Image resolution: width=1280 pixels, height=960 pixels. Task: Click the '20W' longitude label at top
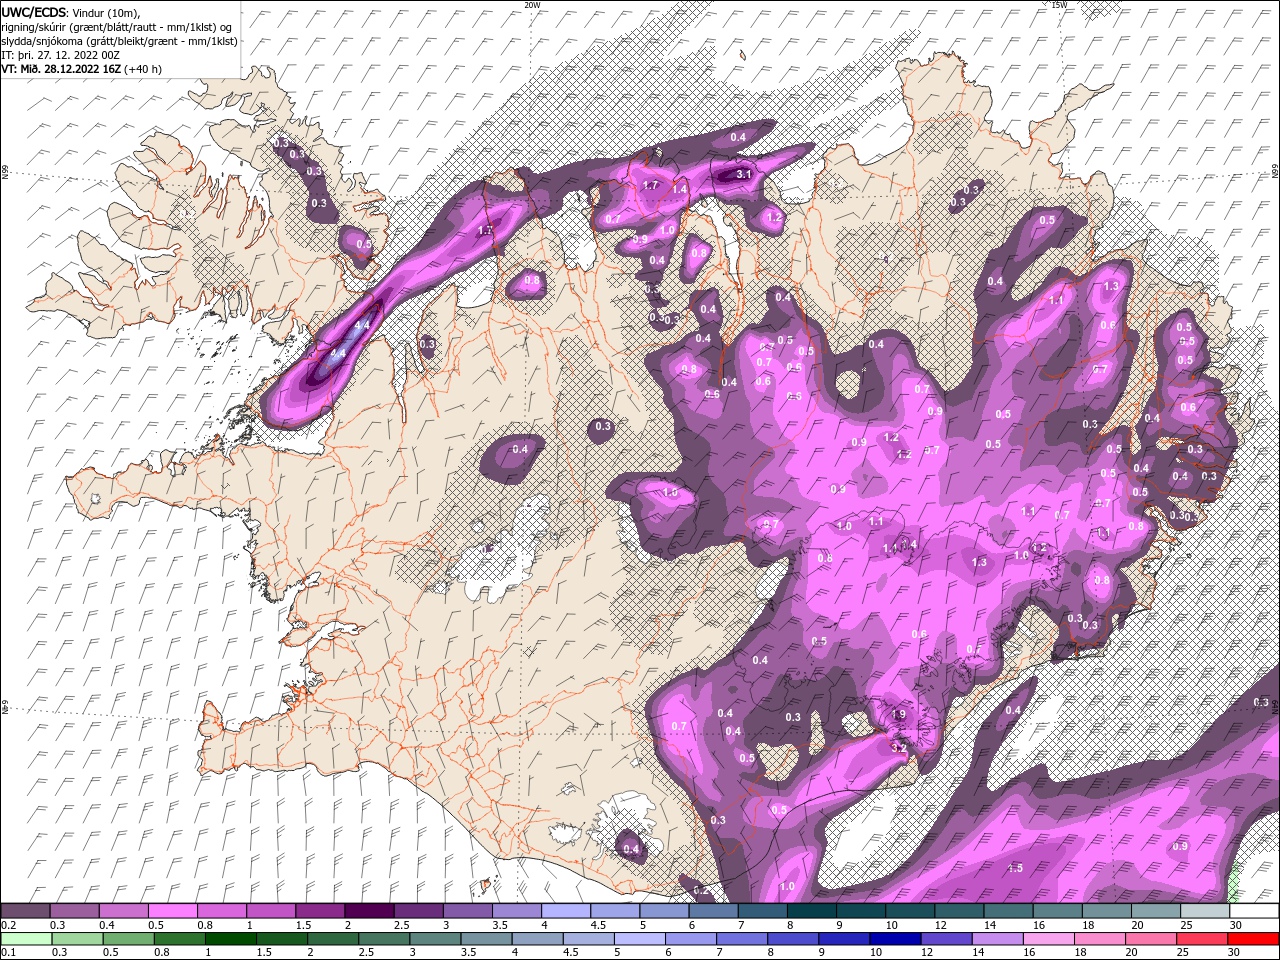click(532, 5)
